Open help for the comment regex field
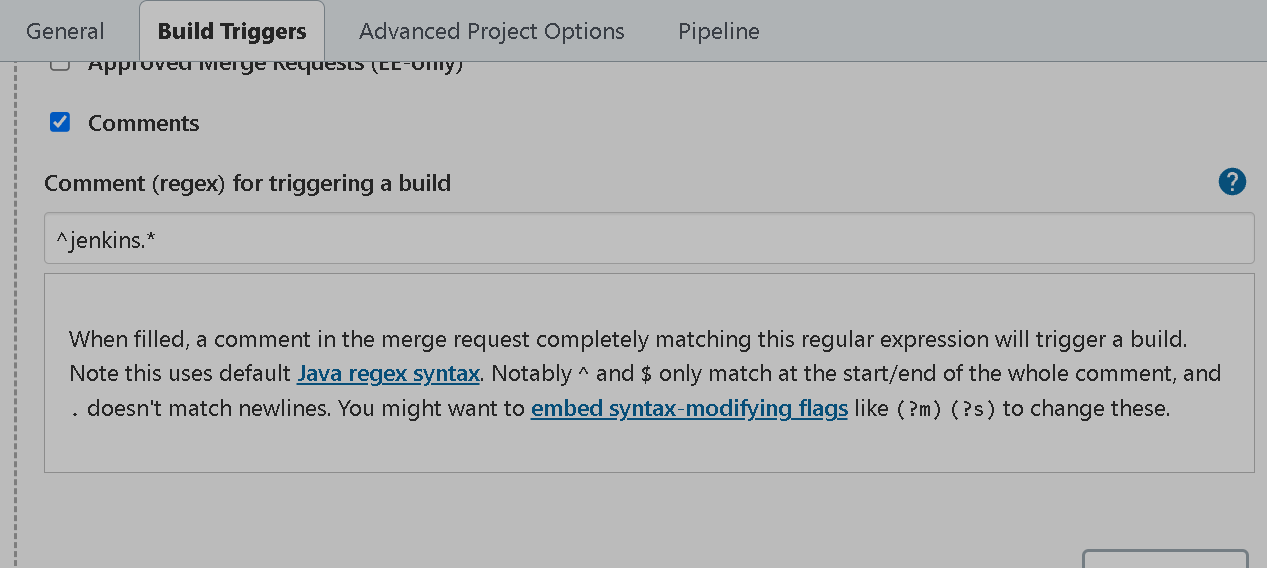This screenshot has height=568, width=1267. pos(1232,182)
